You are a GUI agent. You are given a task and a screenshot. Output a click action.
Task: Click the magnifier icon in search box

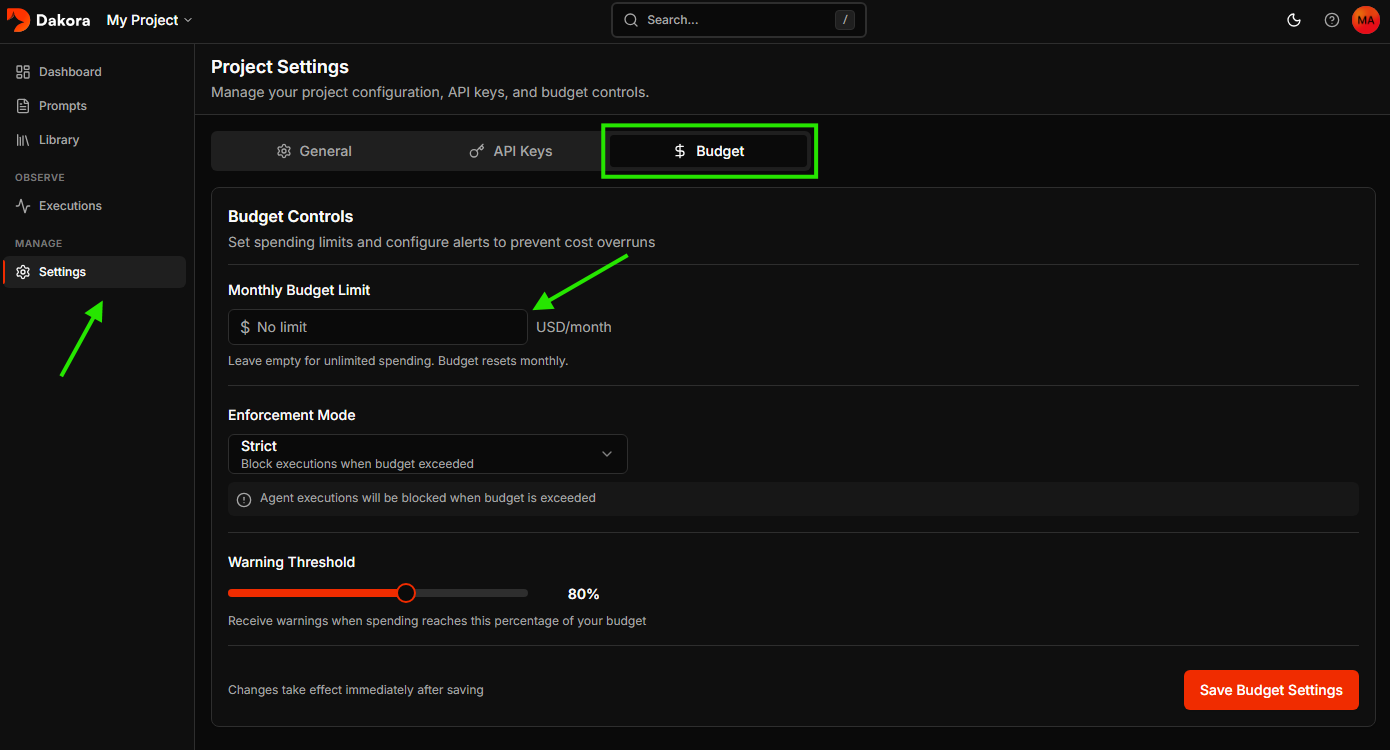[x=631, y=20]
